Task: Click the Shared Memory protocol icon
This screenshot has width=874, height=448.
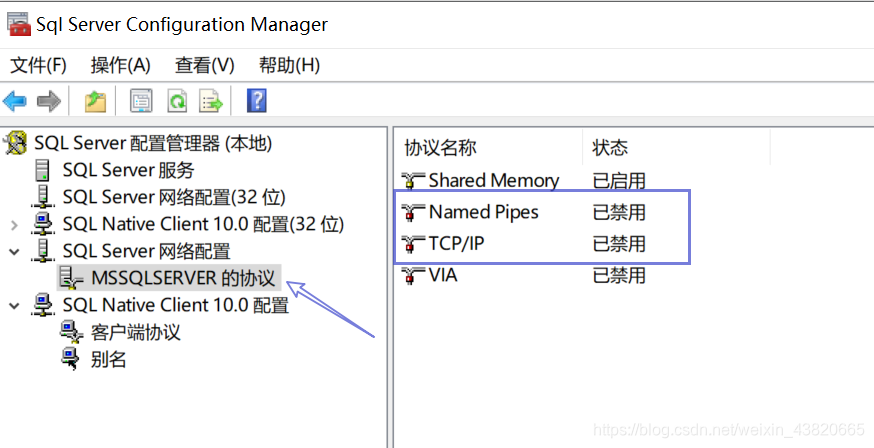Action: coord(412,181)
